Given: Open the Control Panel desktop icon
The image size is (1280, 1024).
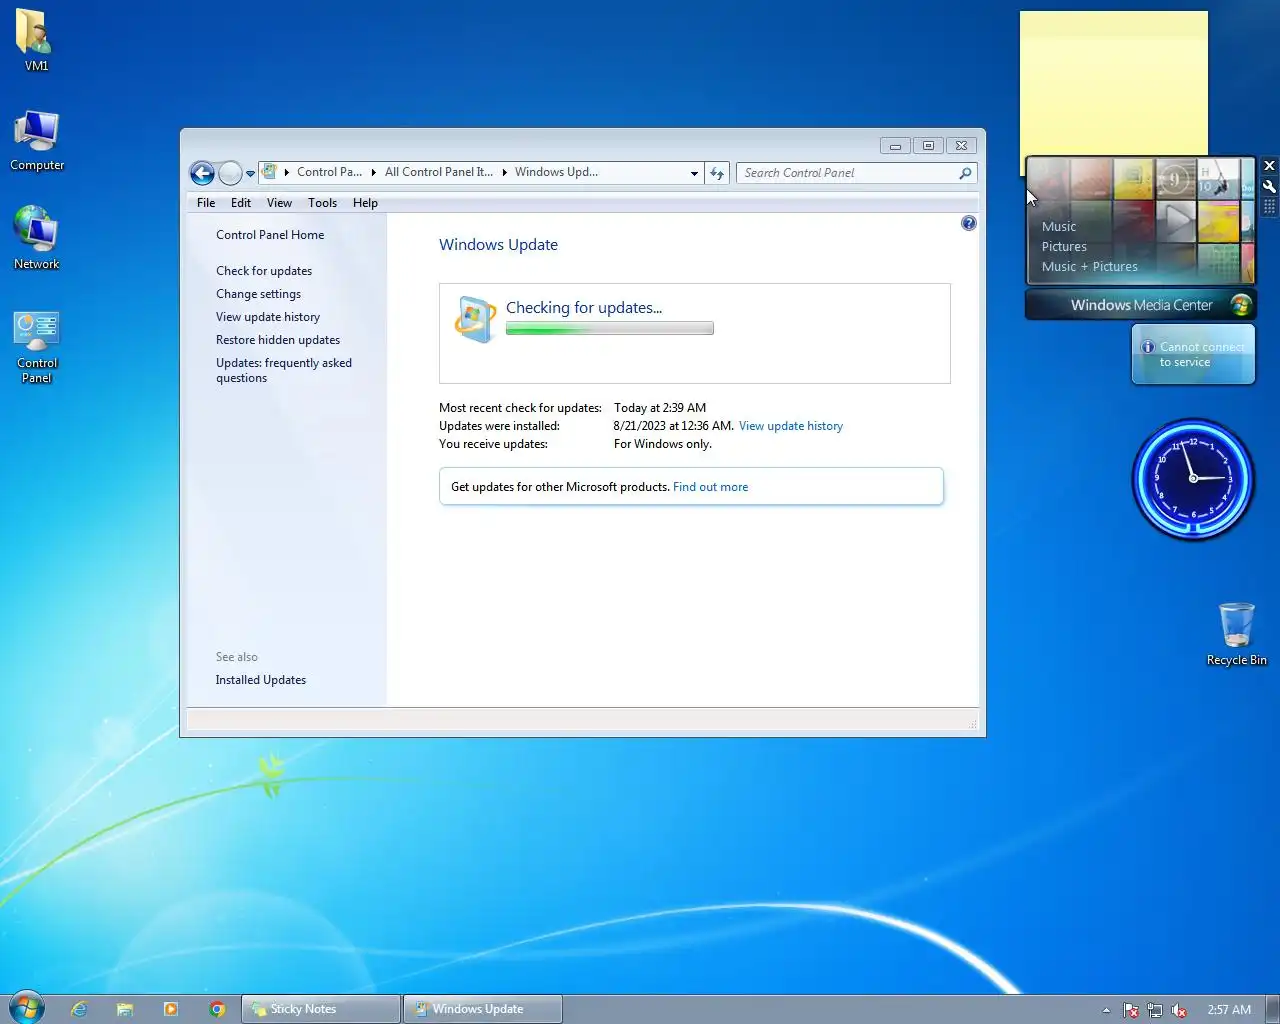Looking at the screenshot, I should [x=37, y=346].
